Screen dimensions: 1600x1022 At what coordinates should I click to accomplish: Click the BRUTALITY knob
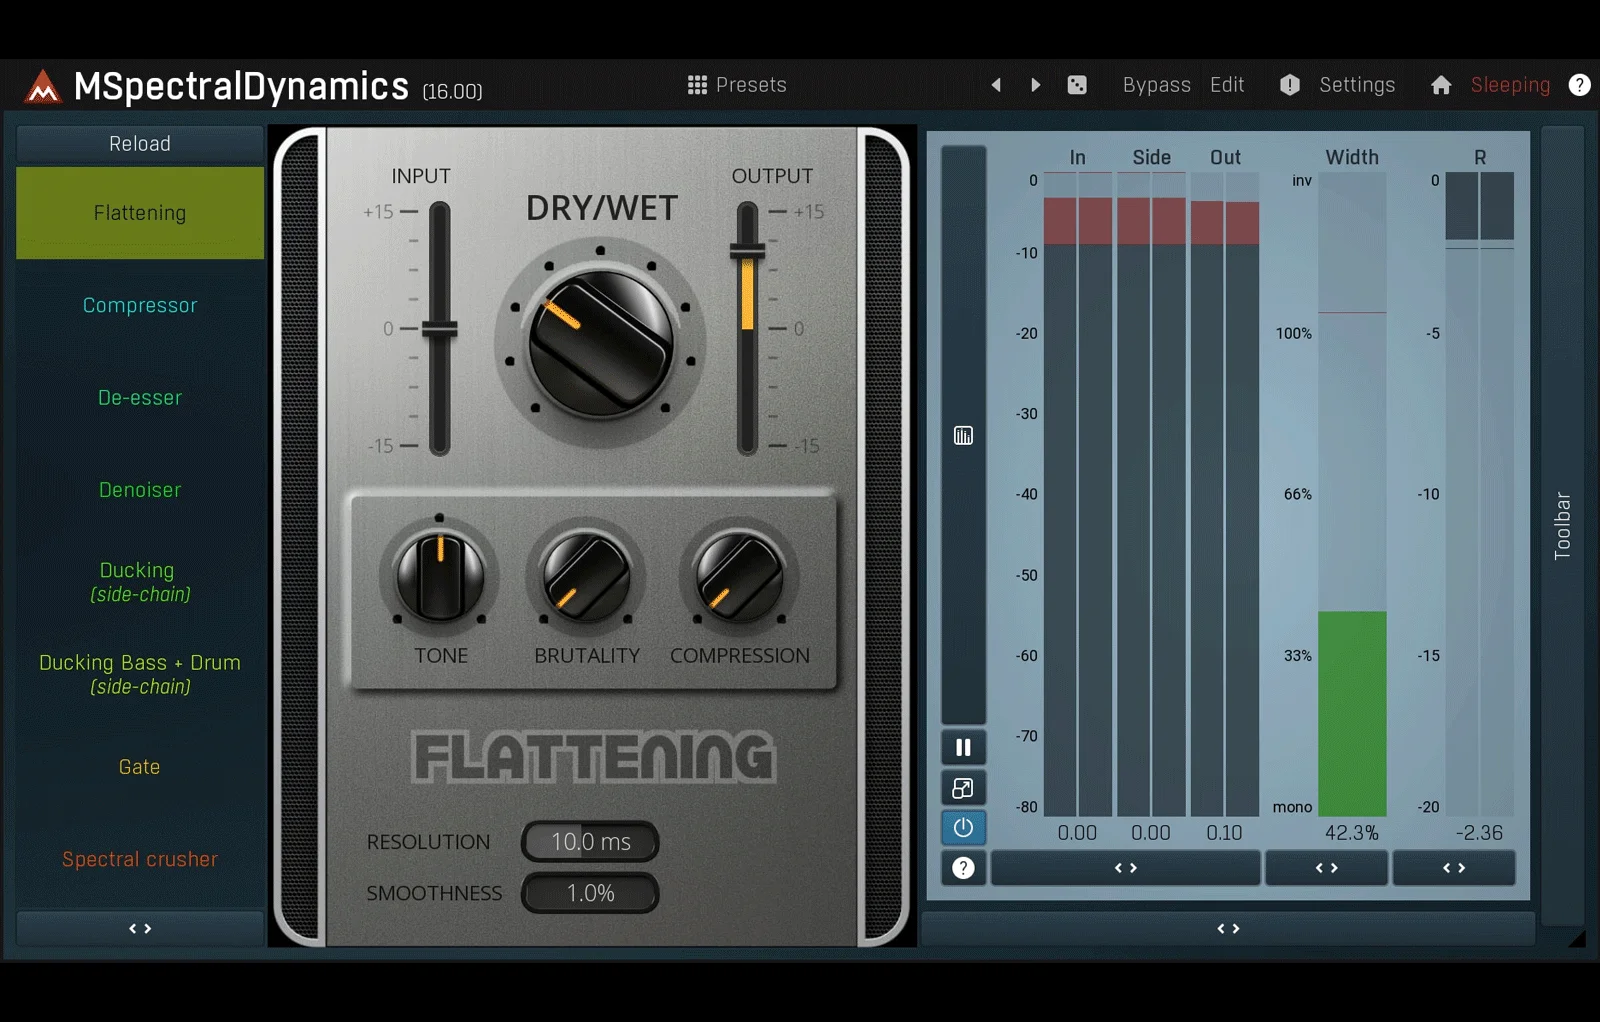click(586, 577)
